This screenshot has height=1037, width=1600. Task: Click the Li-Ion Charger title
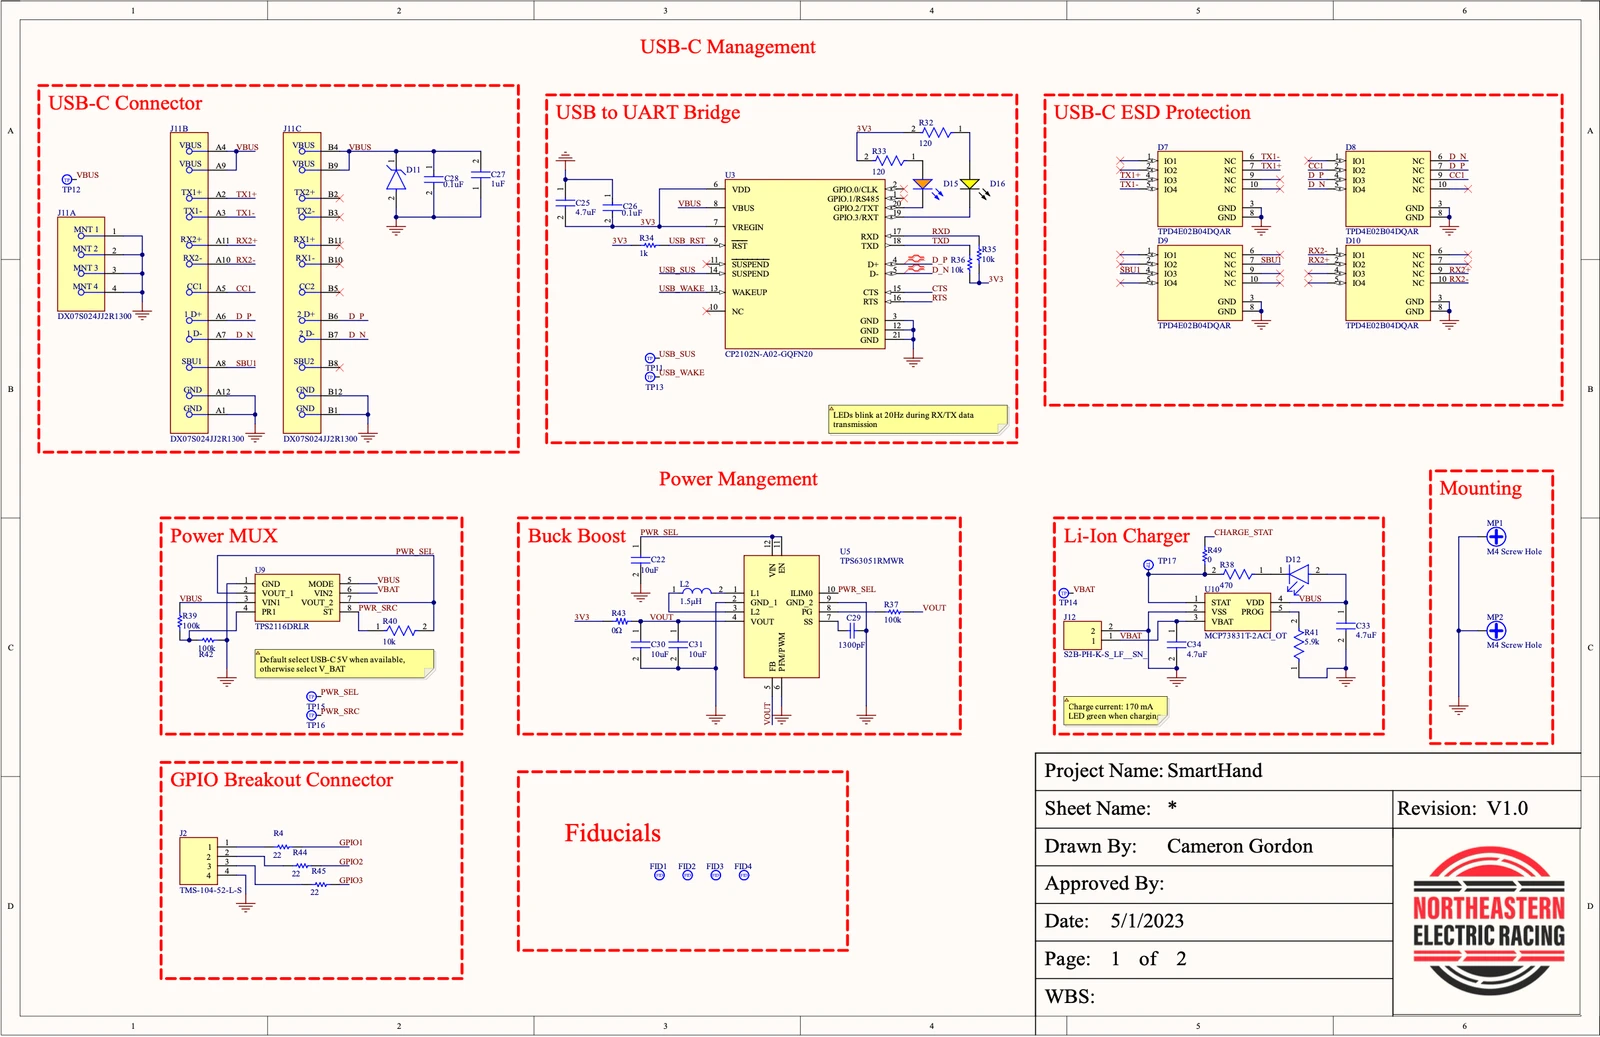tap(1127, 536)
